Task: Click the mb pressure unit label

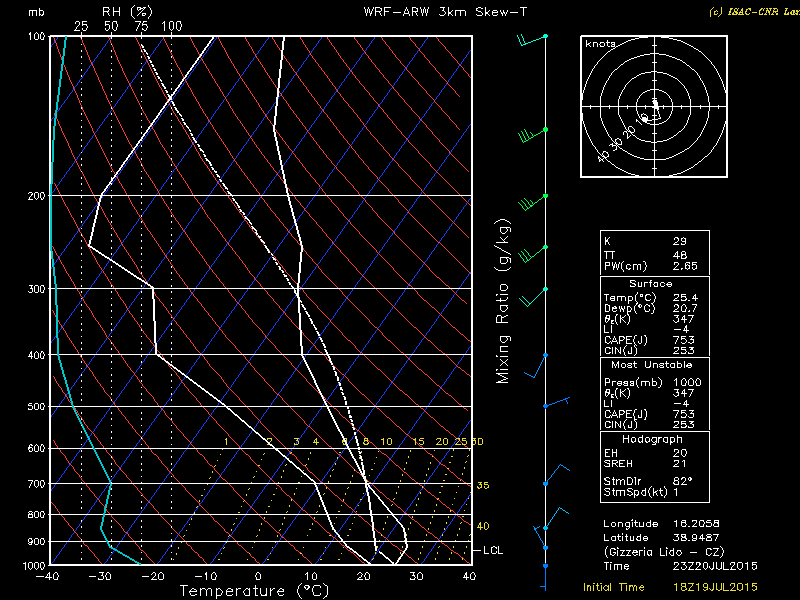Action: coord(36,12)
